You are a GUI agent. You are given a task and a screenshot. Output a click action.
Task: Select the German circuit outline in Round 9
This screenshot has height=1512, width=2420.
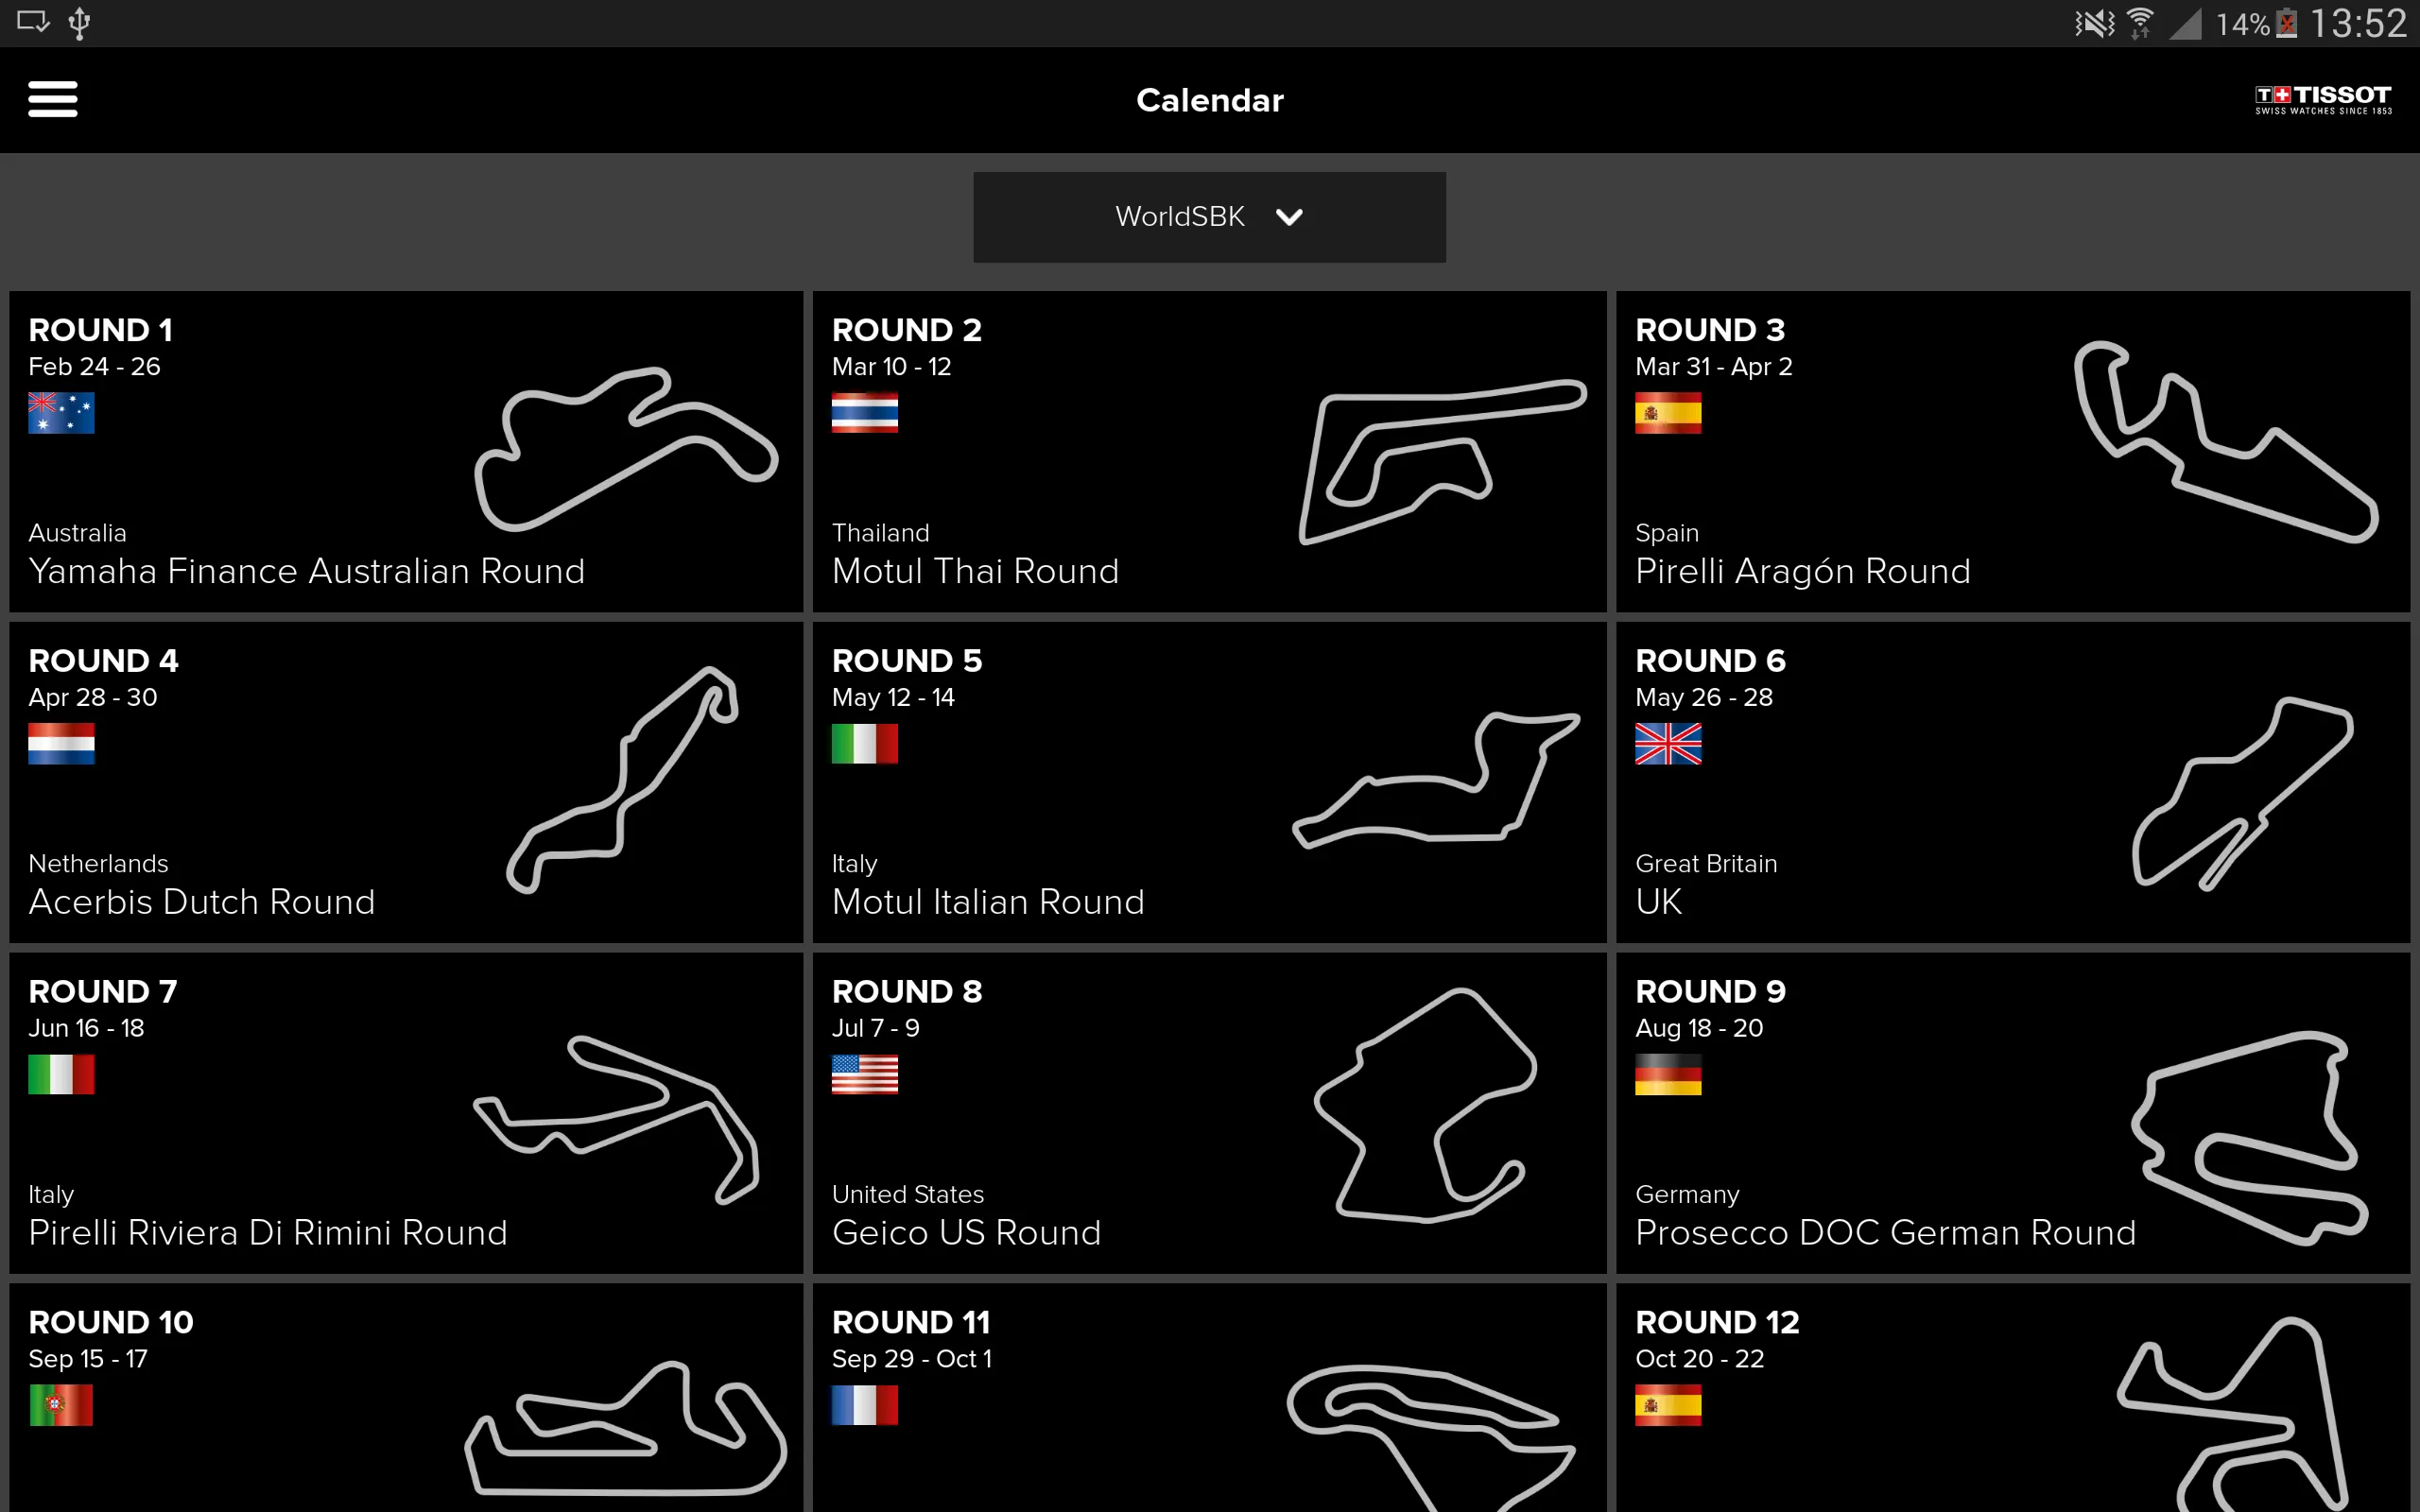[2248, 1138]
